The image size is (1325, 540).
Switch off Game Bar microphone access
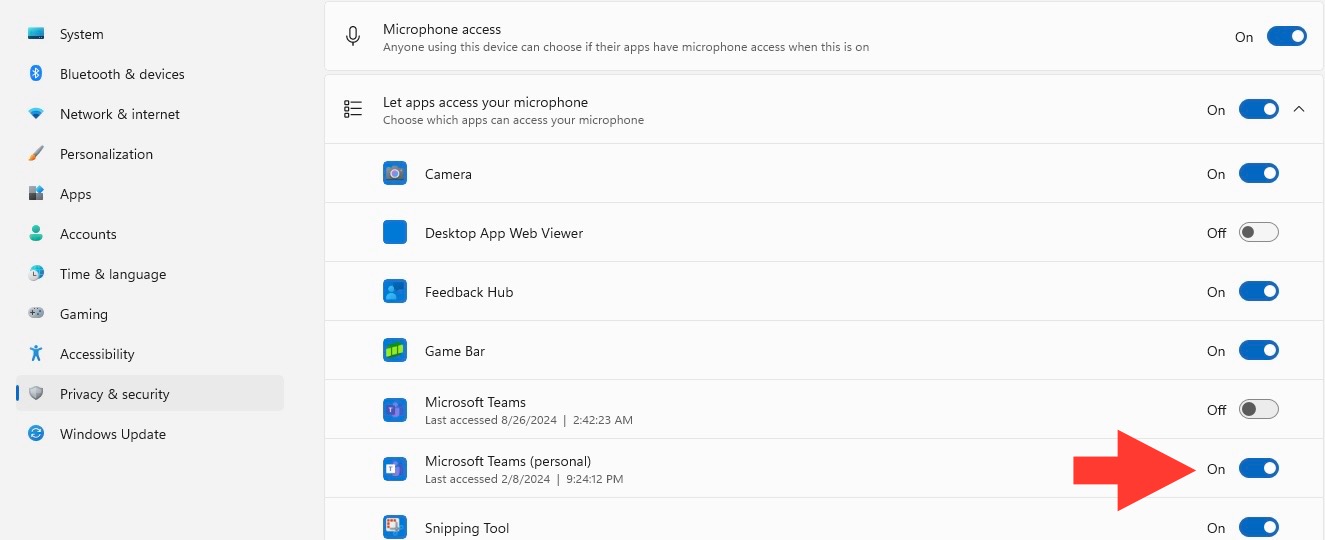pos(1259,350)
